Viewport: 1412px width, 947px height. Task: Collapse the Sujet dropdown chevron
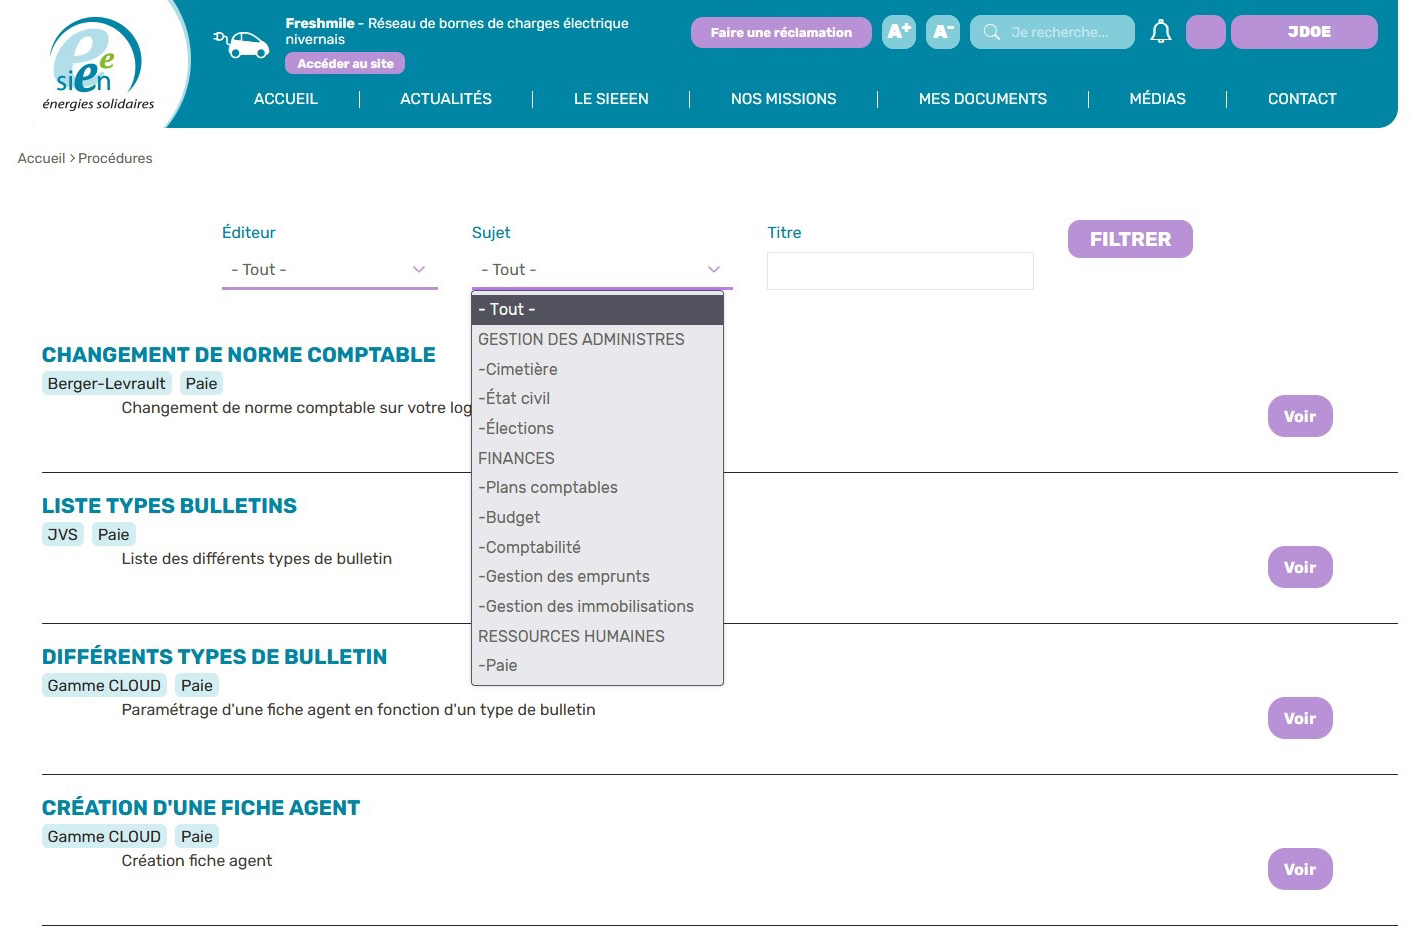click(x=713, y=270)
